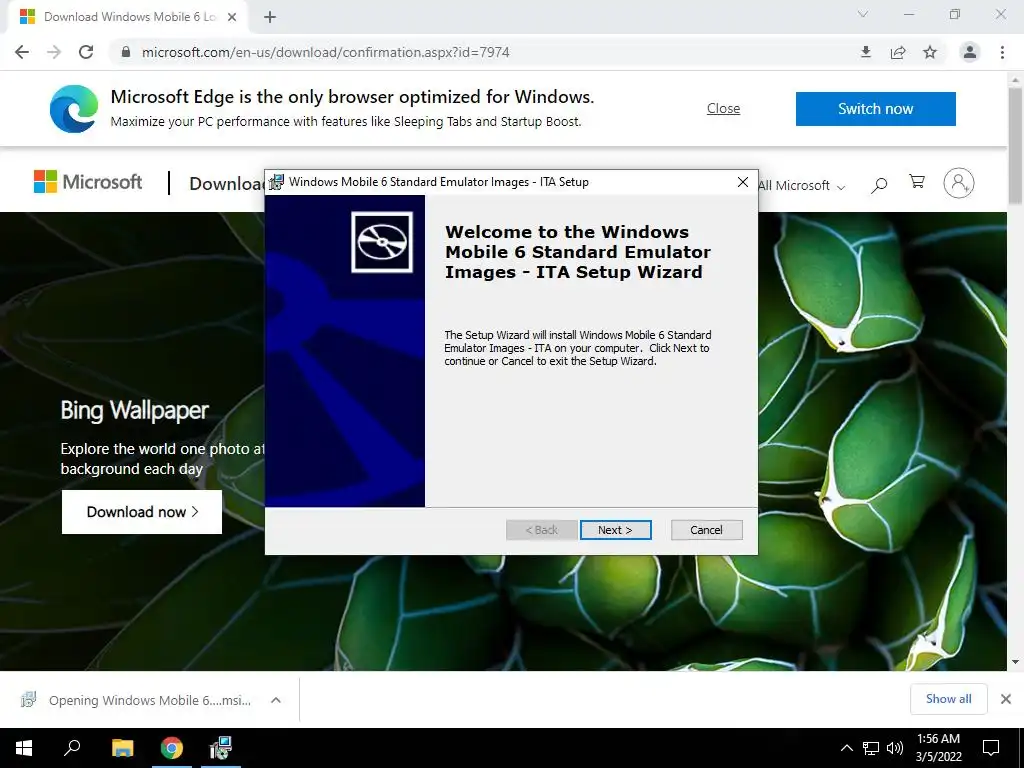Click the setup disc icon in wizard
Image resolution: width=1024 pixels, height=768 pixels.
(382, 242)
